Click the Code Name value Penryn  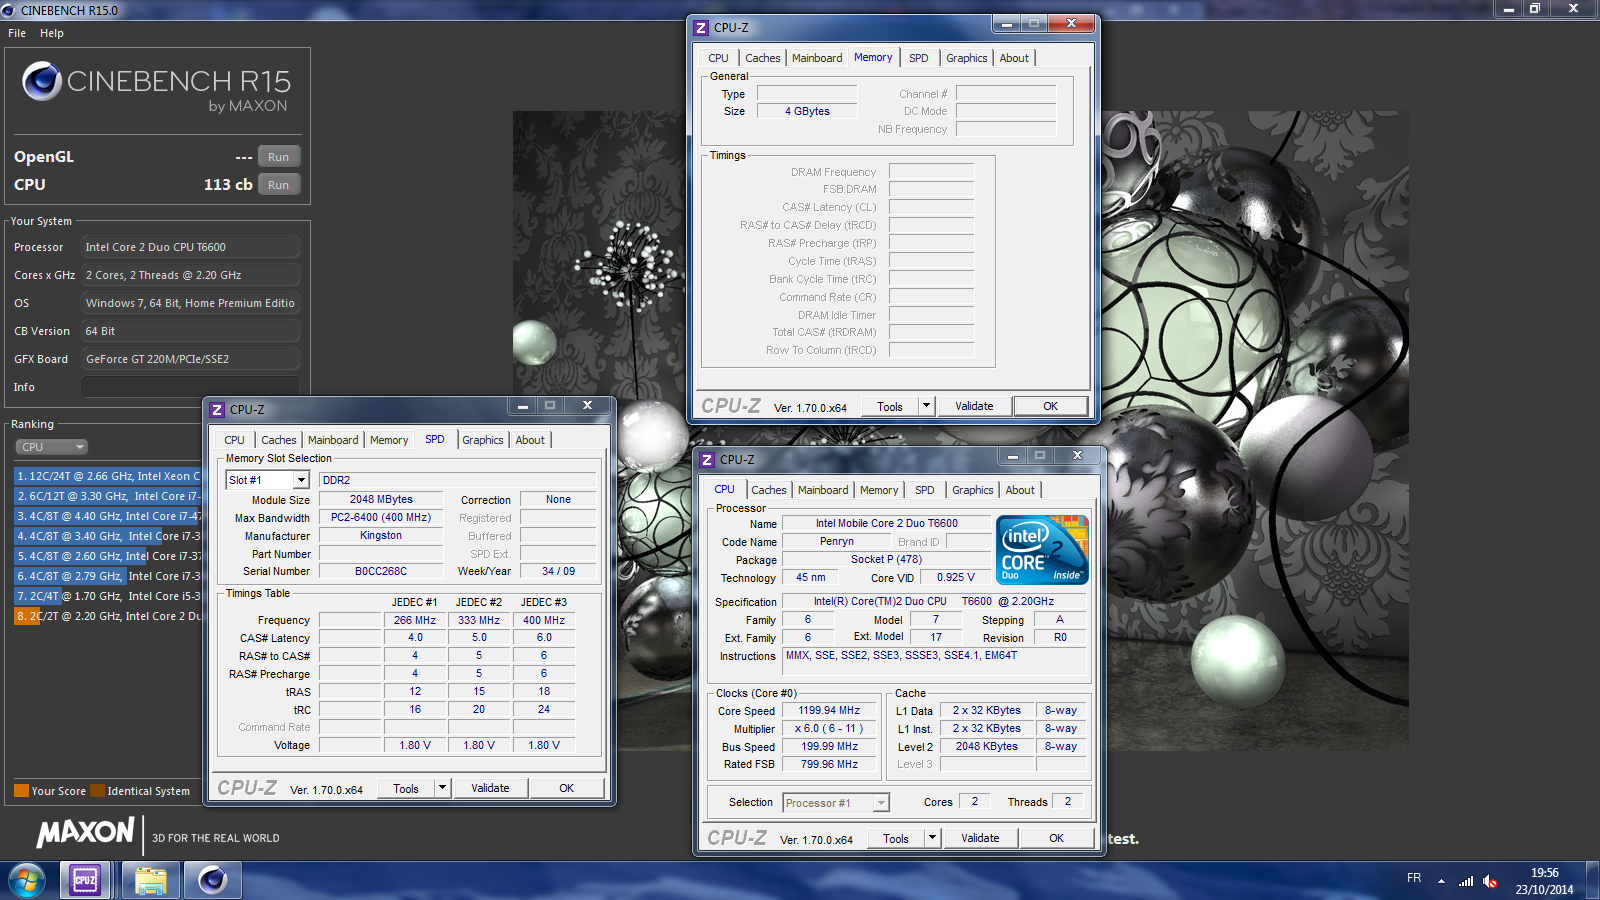(x=836, y=541)
